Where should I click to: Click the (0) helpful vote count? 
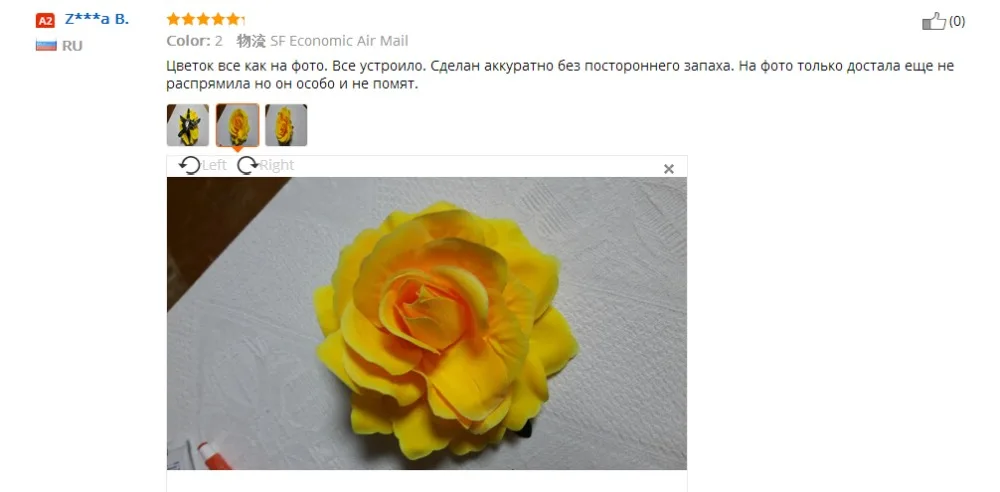coord(957,21)
